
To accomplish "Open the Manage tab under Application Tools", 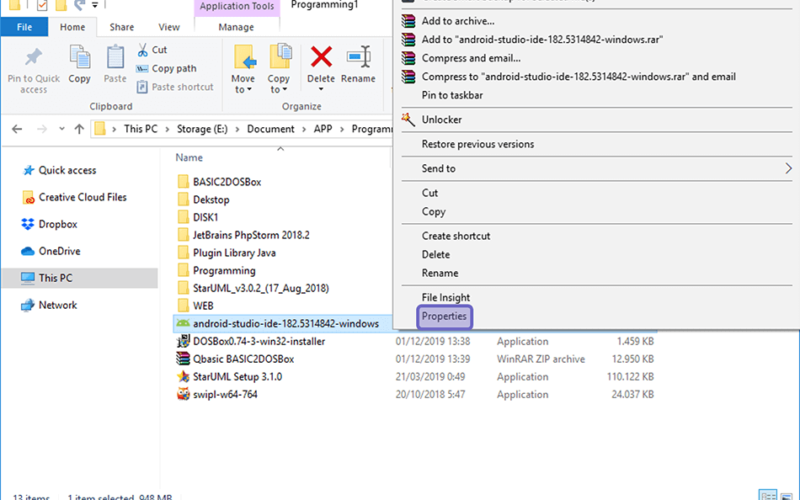I will pyautogui.click(x=236, y=27).
